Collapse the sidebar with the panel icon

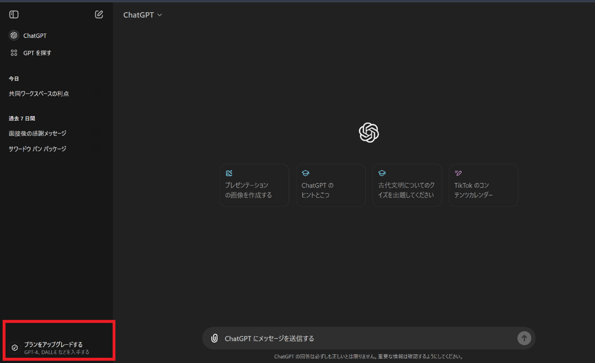[x=14, y=14]
